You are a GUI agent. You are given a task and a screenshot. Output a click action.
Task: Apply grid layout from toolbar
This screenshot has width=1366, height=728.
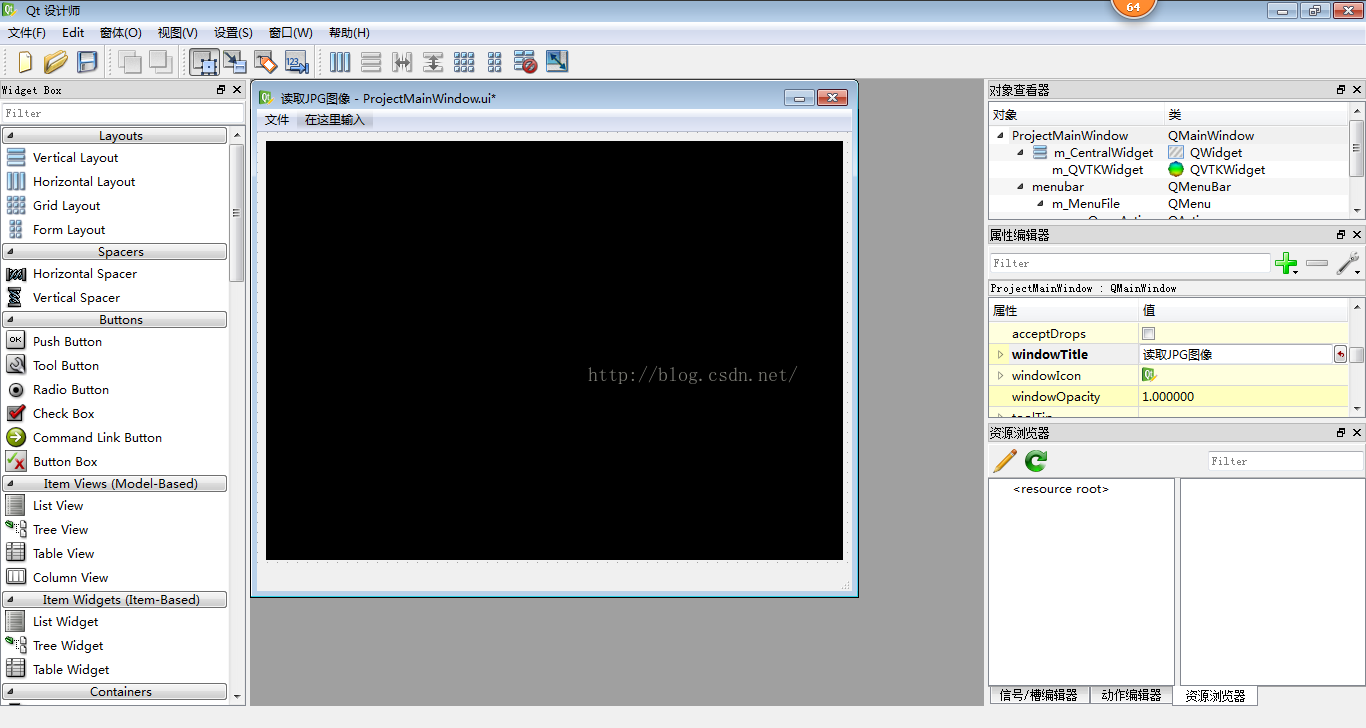pos(464,62)
